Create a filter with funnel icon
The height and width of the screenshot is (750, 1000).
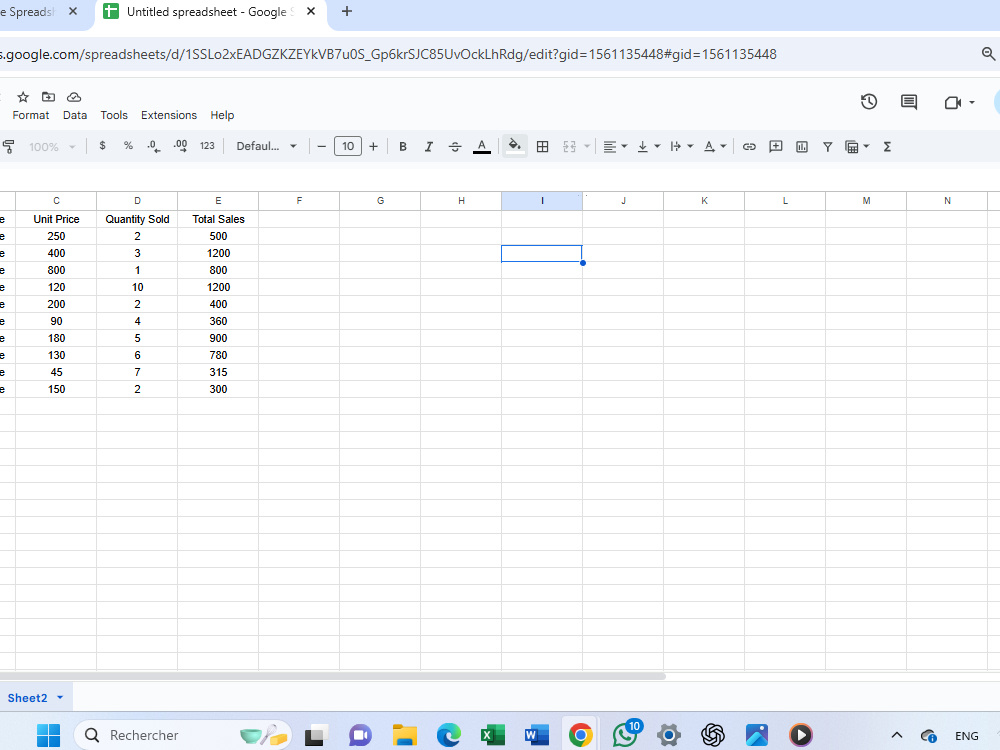pos(827,147)
